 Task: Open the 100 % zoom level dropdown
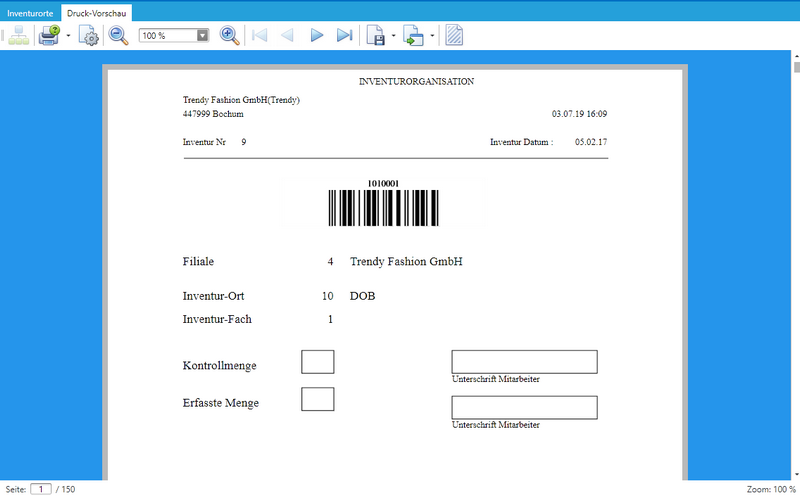tap(203, 35)
